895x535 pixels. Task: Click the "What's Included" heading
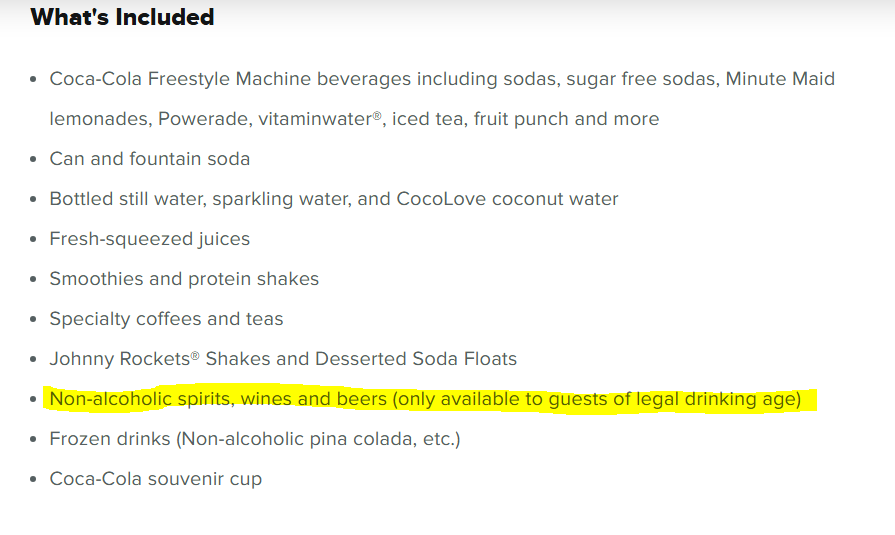tap(122, 17)
